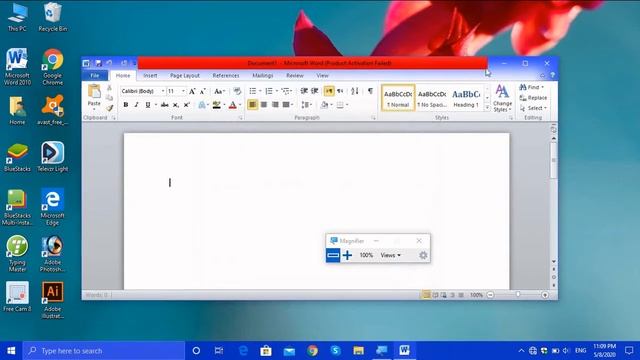Open Line Spacing dropdown
The width and height of the screenshot is (640, 360).
[307, 105]
